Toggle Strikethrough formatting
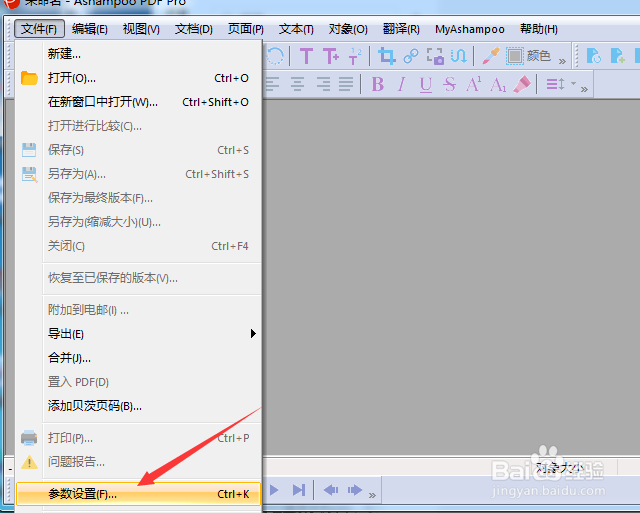The image size is (640, 513). 449,84
